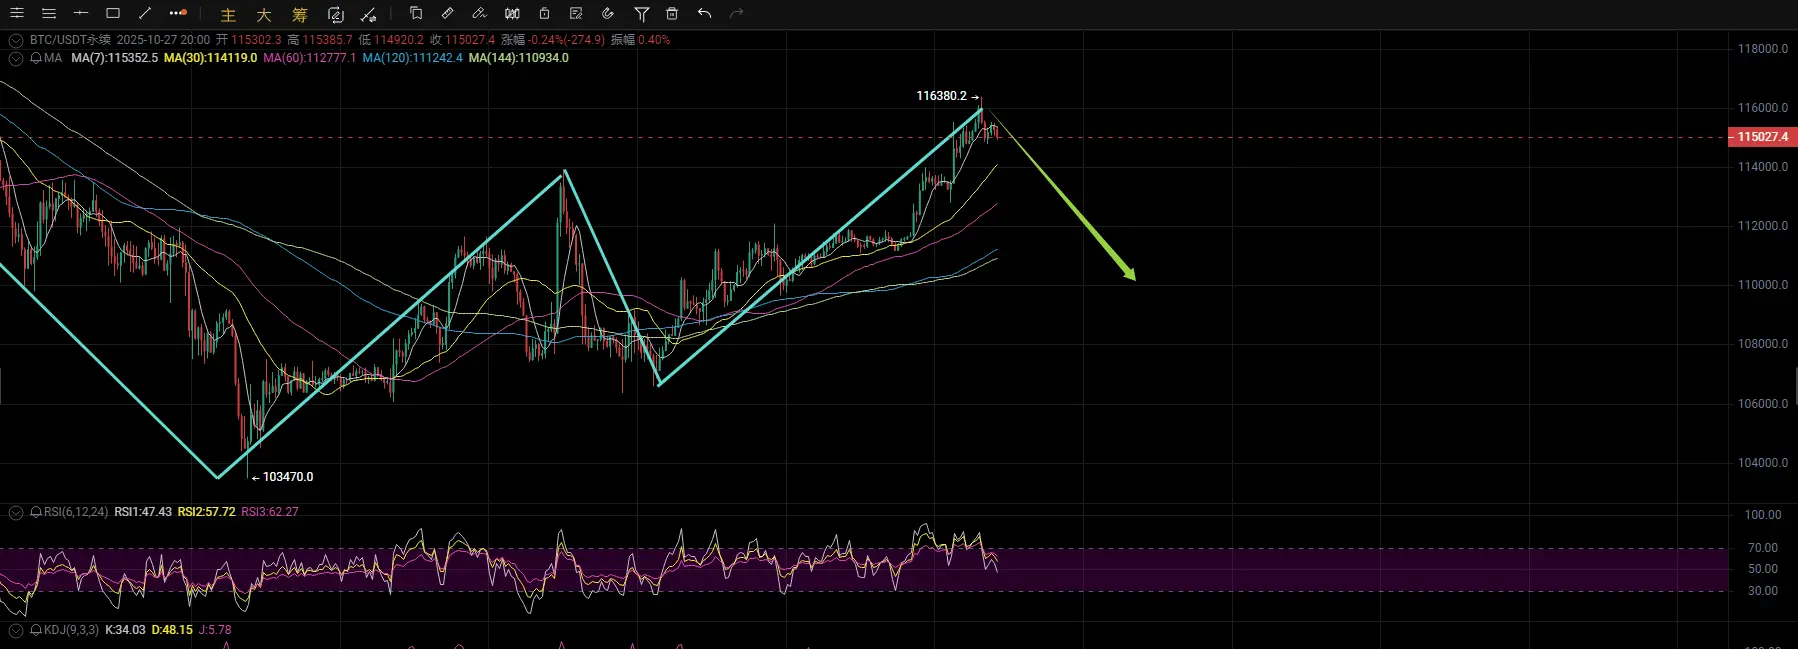The width and height of the screenshot is (1798, 649).
Task: Click the 112000.0 price axis label
Action: coord(1762,226)
